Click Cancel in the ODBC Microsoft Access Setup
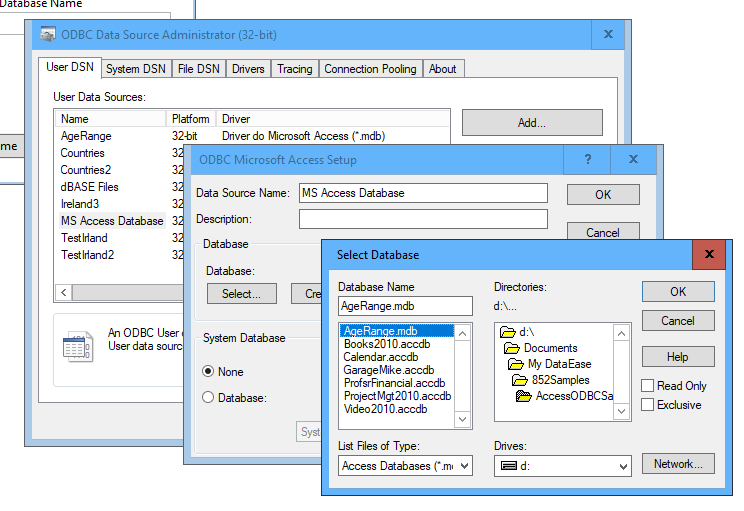744x511 pixels. pos(603,231)
